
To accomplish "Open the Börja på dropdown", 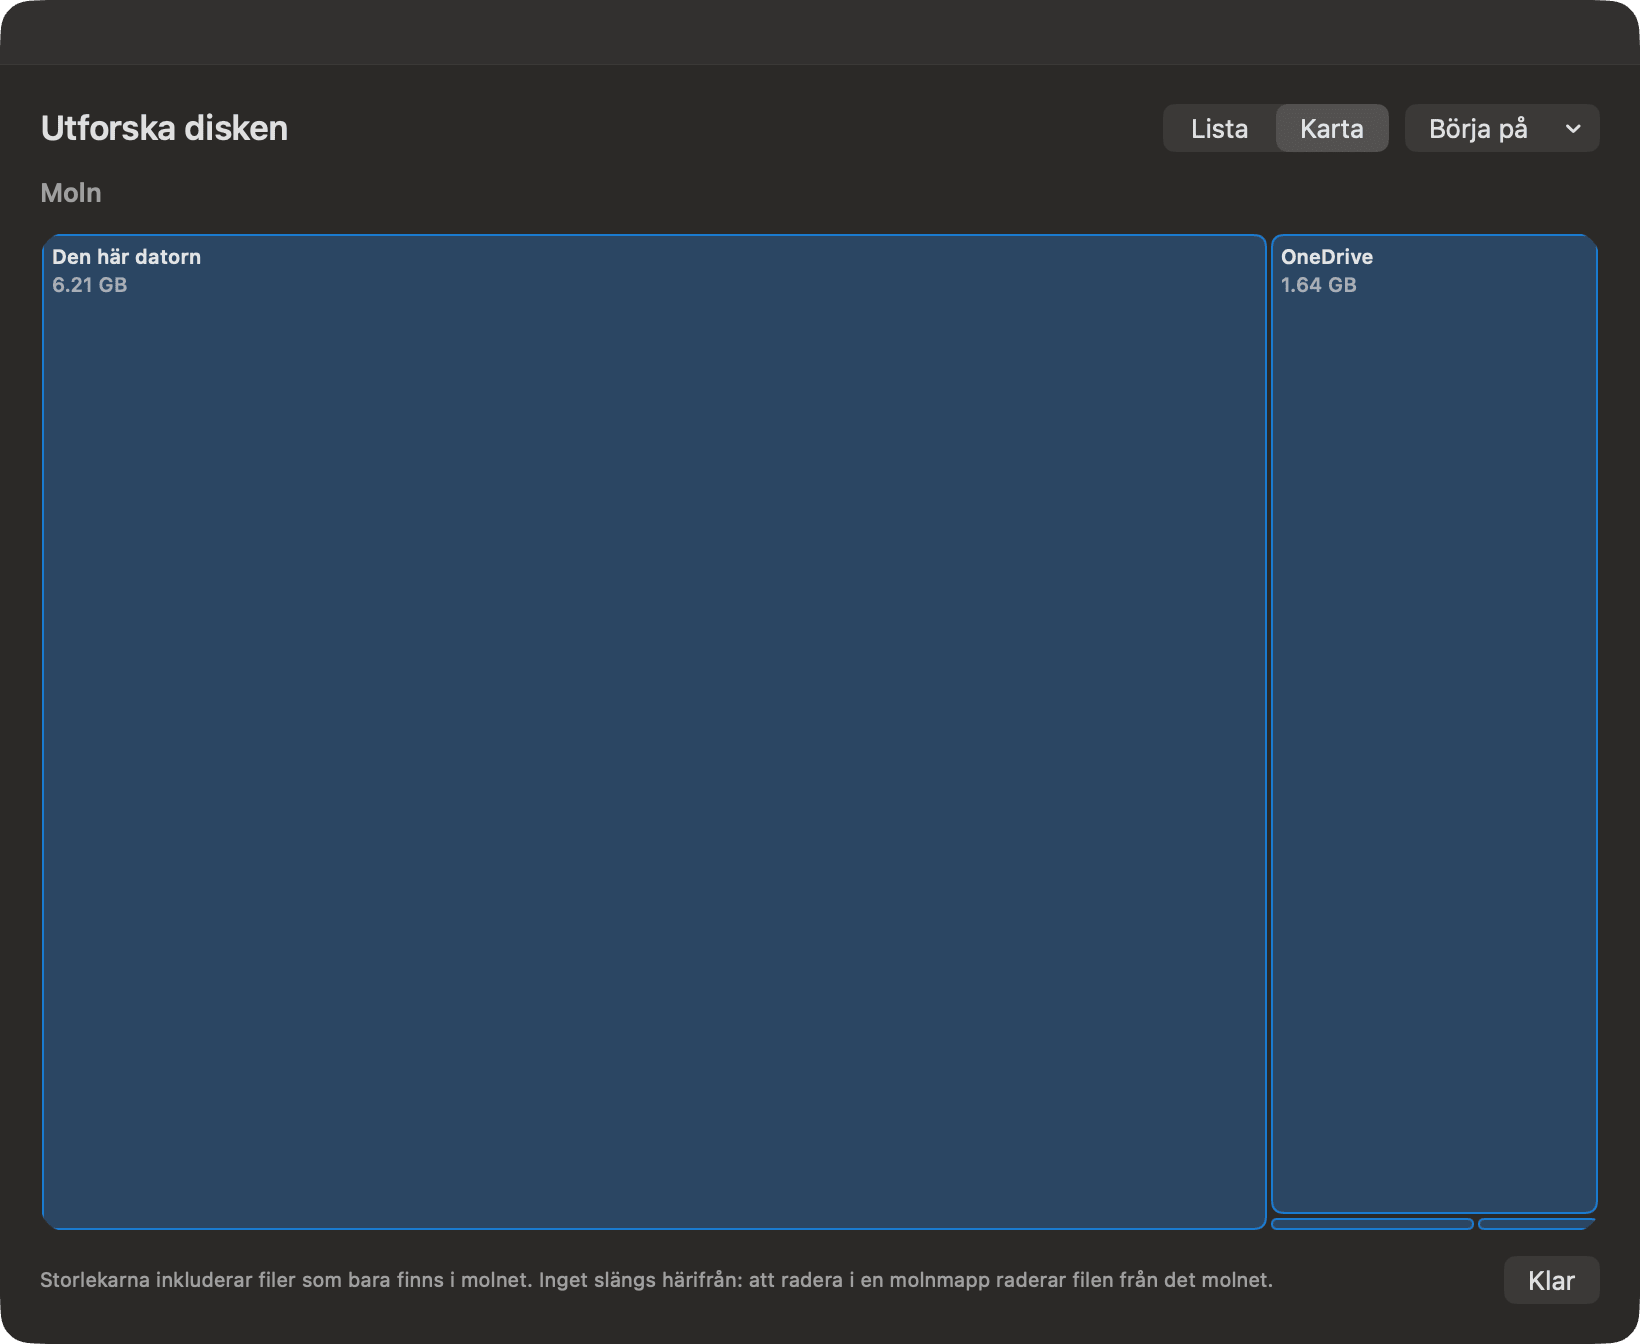I will 1502,128.
